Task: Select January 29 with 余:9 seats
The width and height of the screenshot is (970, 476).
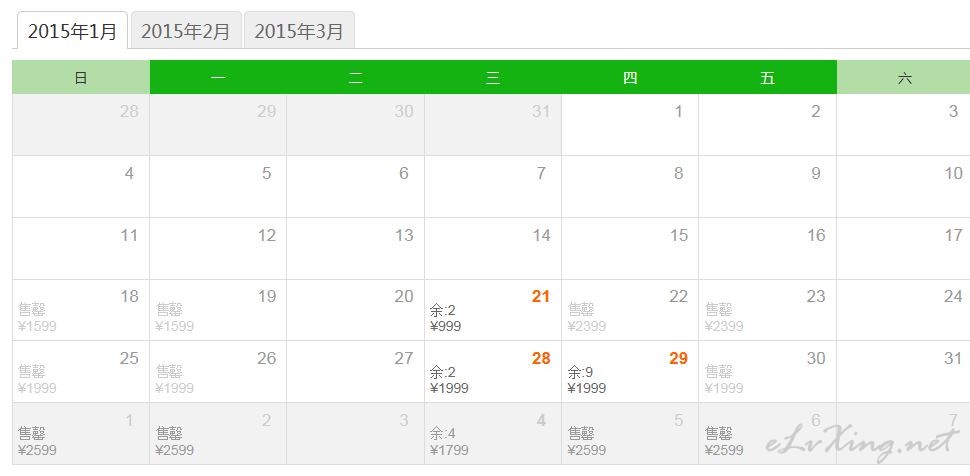Action: pos(630,372)
